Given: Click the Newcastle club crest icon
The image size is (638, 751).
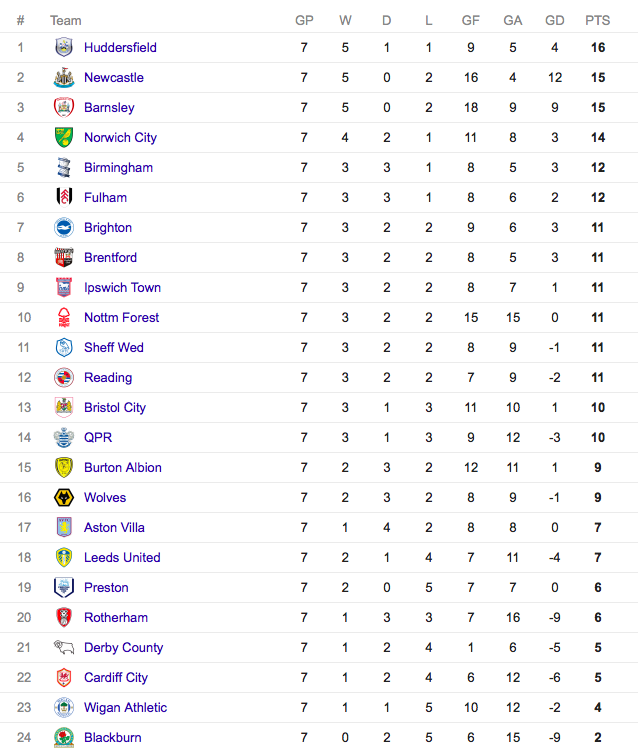Looking at the screenshot, I should pos(64,78).
